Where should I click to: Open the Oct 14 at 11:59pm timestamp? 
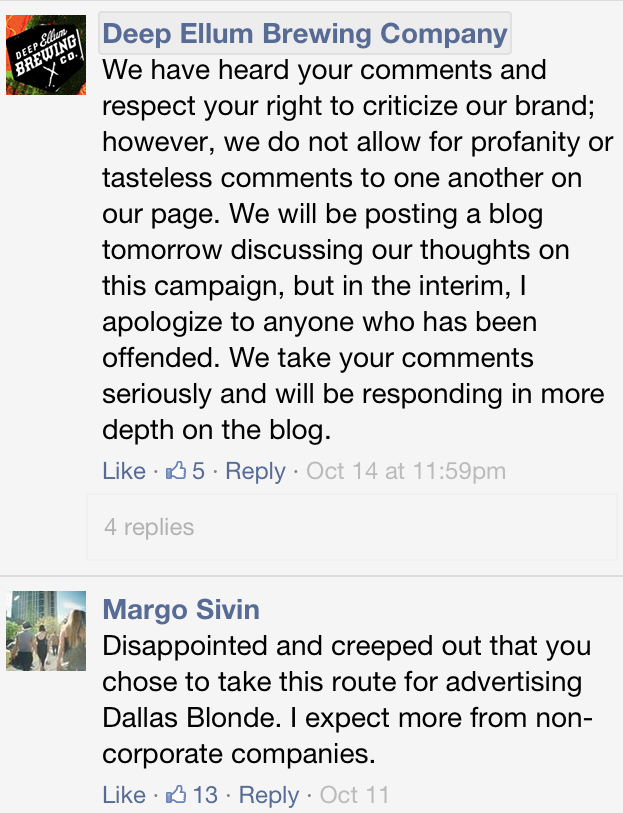click(406, 471)
